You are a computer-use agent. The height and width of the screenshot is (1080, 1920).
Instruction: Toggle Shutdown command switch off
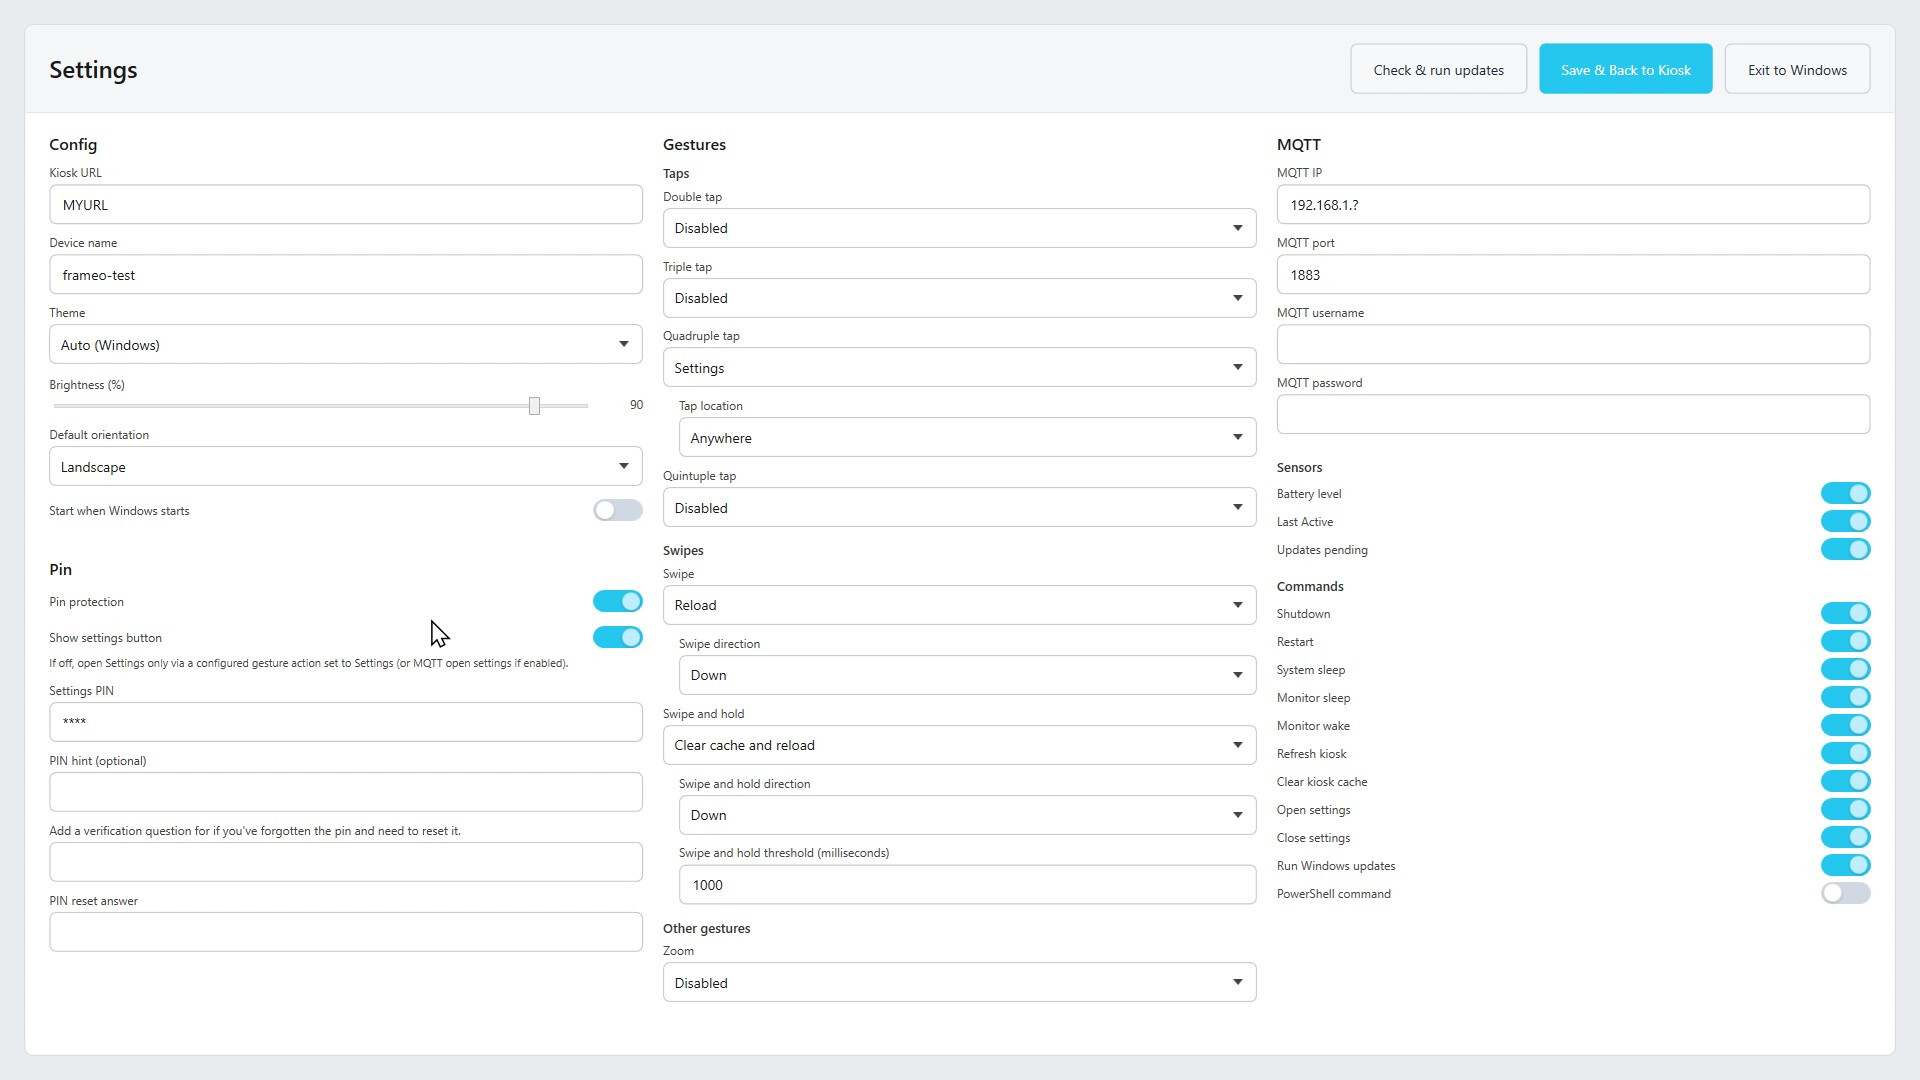1844,614
